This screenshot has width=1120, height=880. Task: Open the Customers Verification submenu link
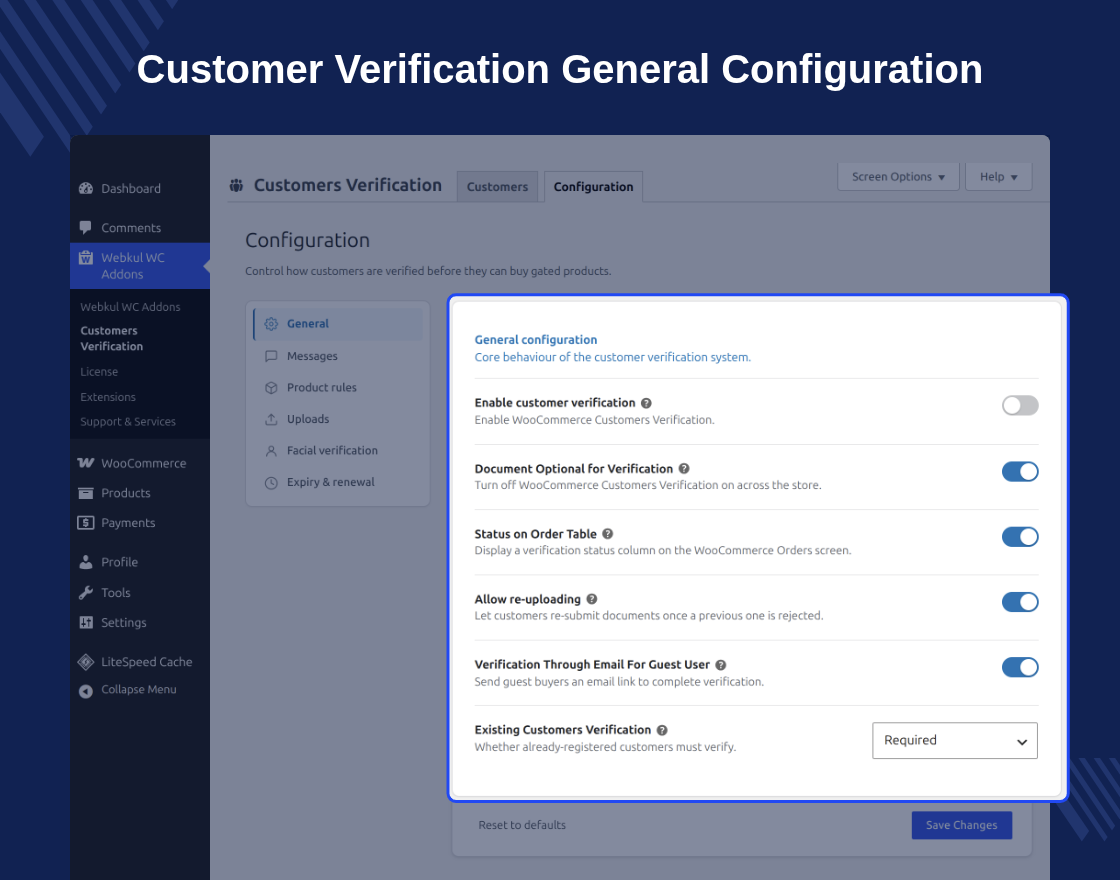pyautogui.click(x=111, y=339)
